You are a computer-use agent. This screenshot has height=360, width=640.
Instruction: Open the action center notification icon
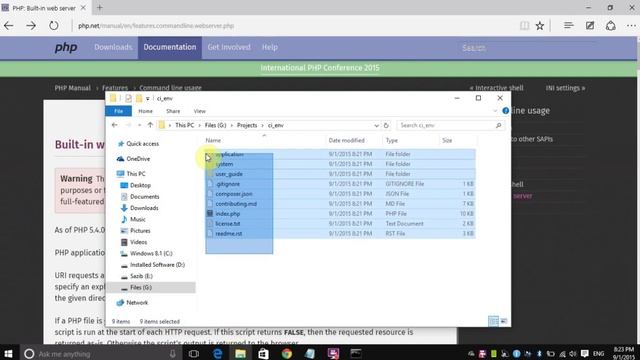click(584, 353)
